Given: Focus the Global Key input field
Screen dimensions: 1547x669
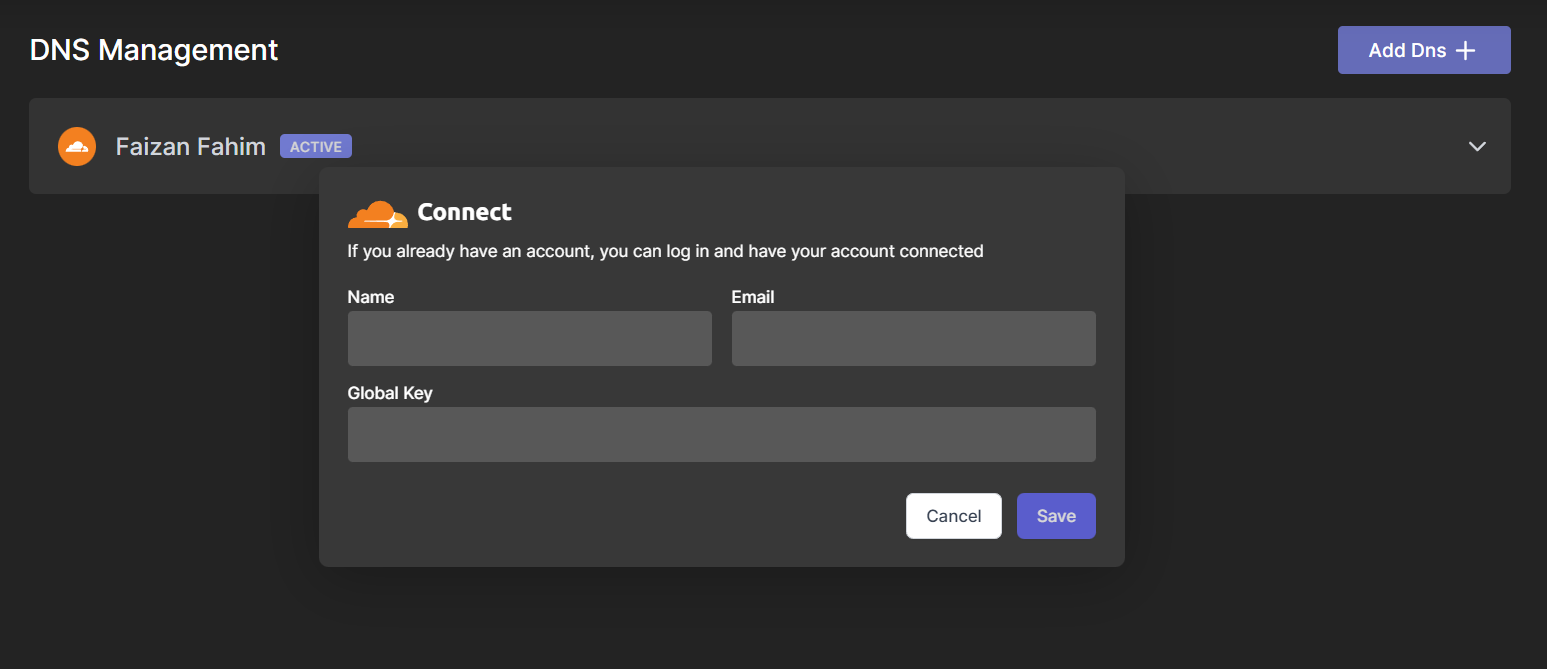Looking at the screenshot, I should (722, 434).
